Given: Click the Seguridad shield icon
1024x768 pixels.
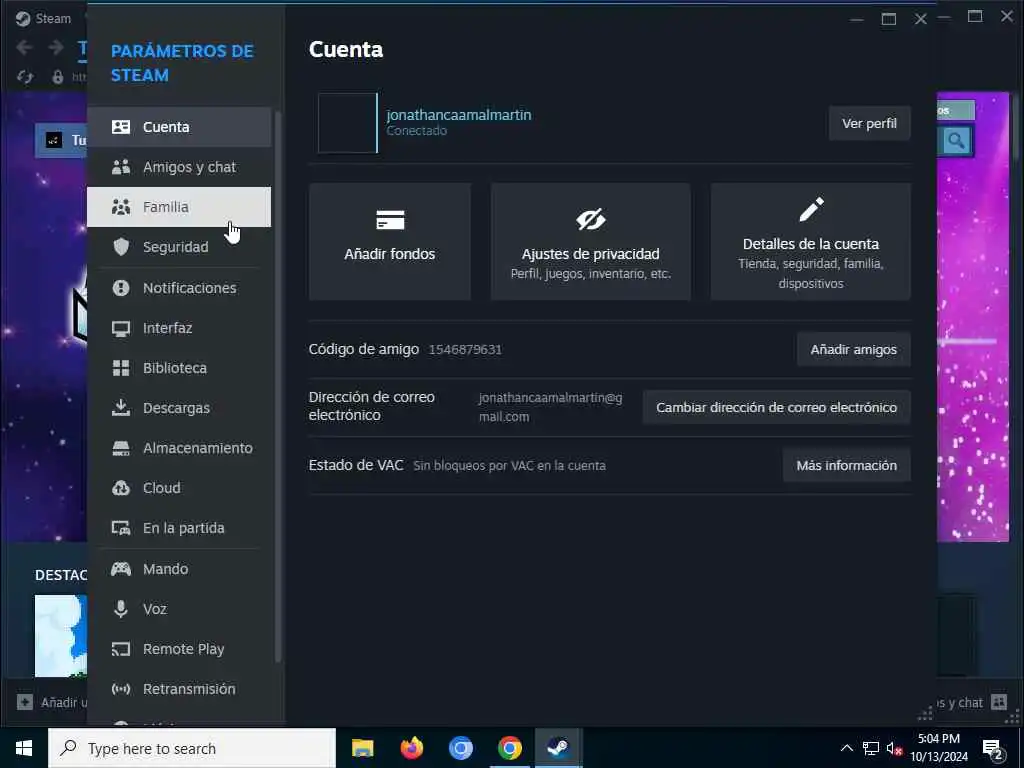Looking at the screenshot, I should (121, 247).
